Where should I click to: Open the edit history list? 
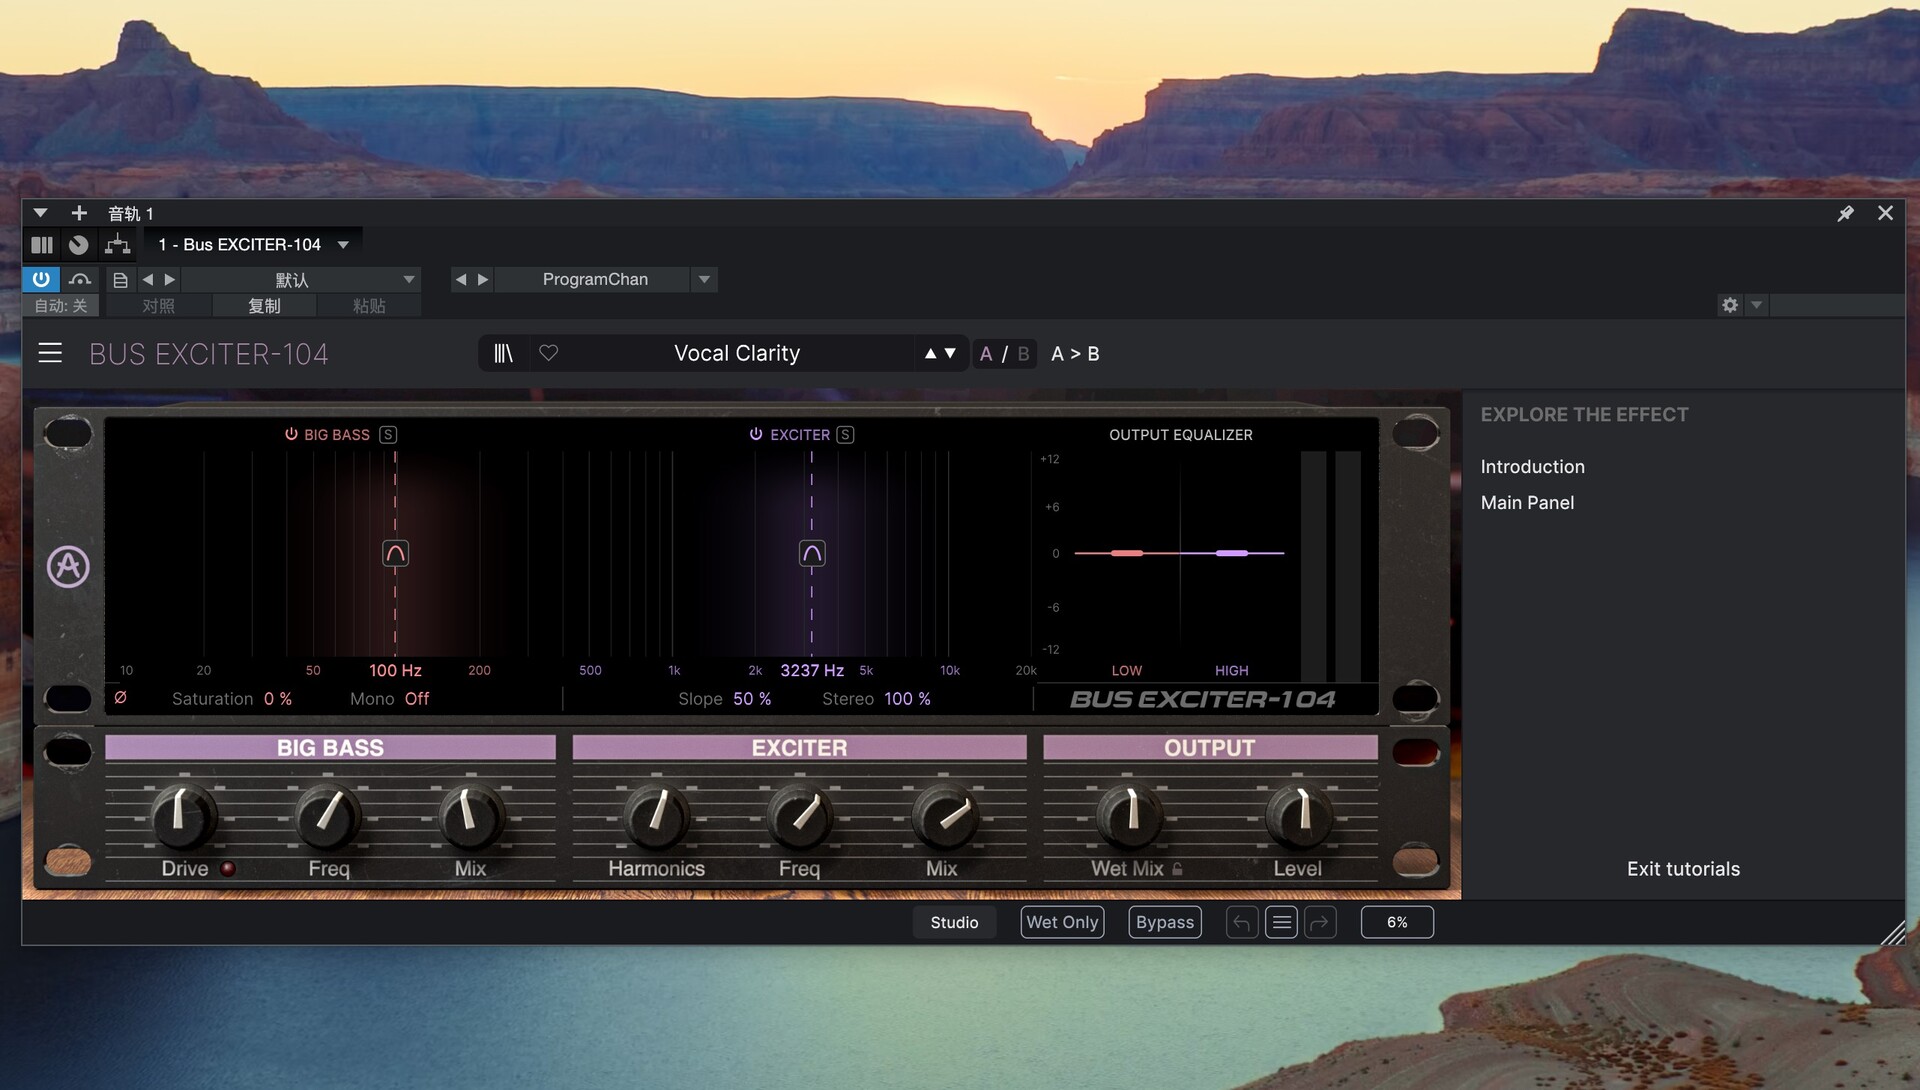tap(1281, 922)
